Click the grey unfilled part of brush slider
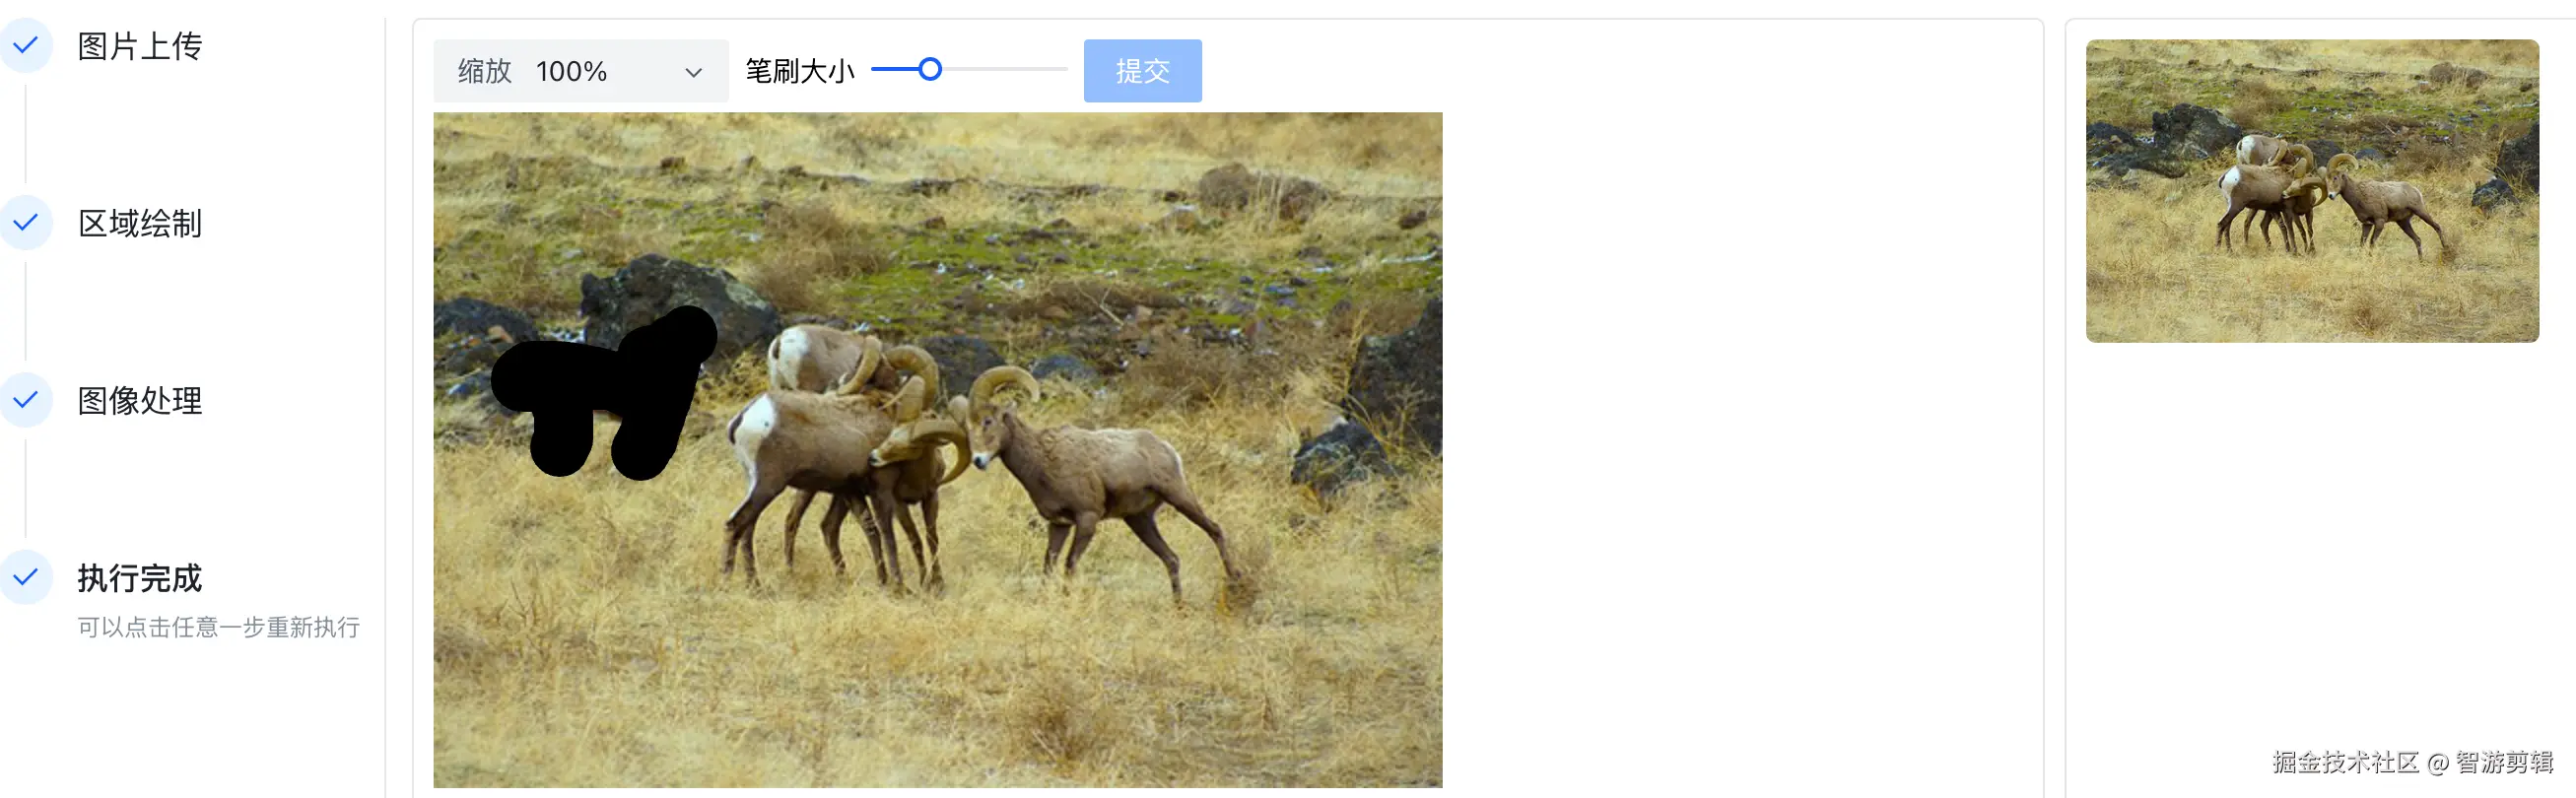Image resolution: width=2576 pixels, height=798 pixels. tap(1005, 69)
